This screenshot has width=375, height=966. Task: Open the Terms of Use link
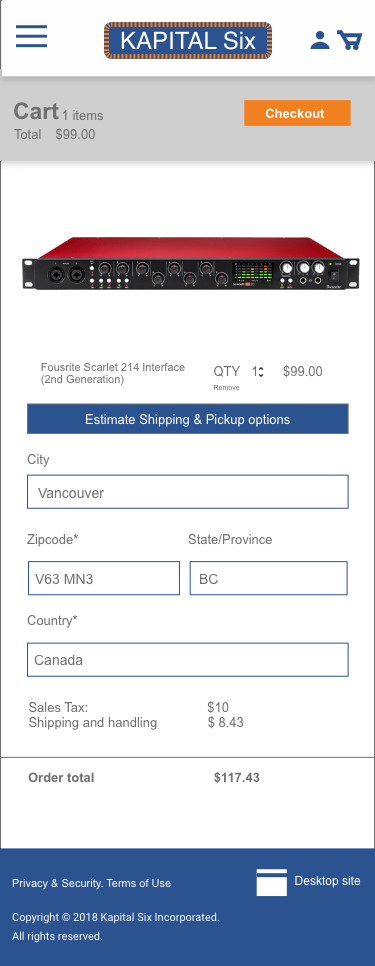click(x=139, y=883)
